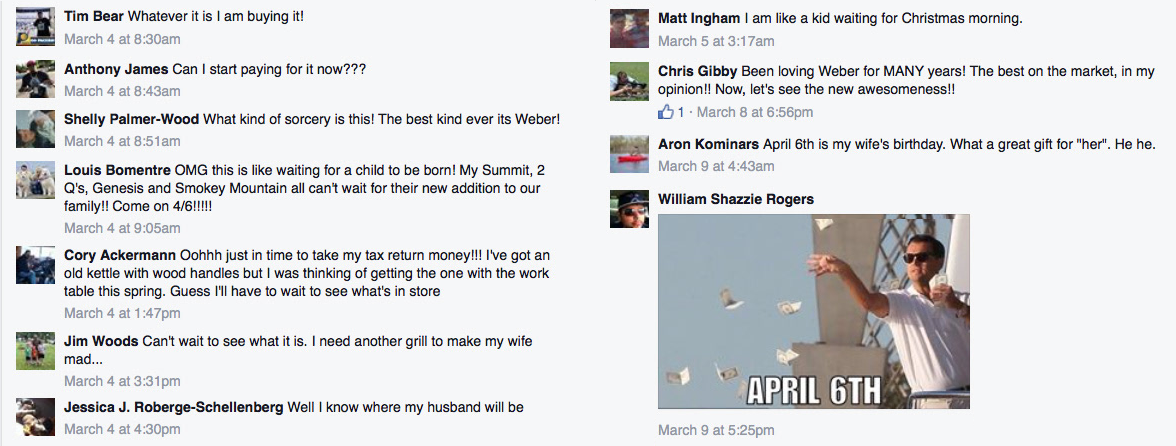Image resolution: width=1176 pixels, height=446 pixels.
Task: Click Shelly Palmer-Wood's profile photo
Action: click(36, 129)
